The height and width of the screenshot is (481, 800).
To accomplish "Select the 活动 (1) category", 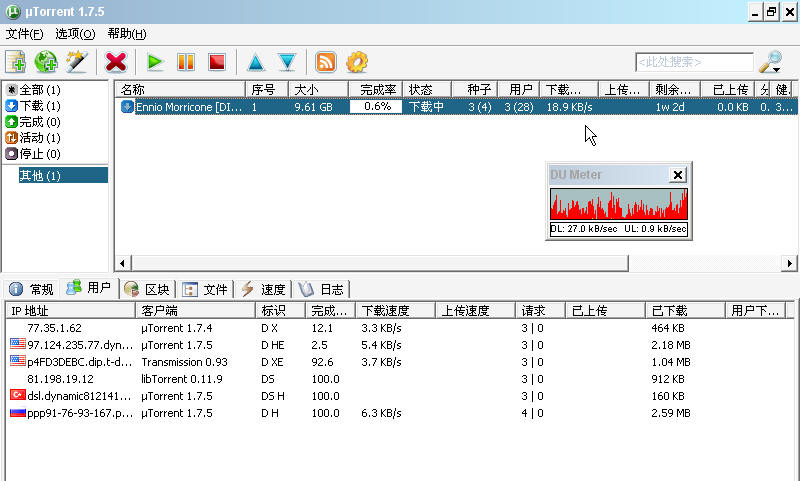I will (33, 138).
